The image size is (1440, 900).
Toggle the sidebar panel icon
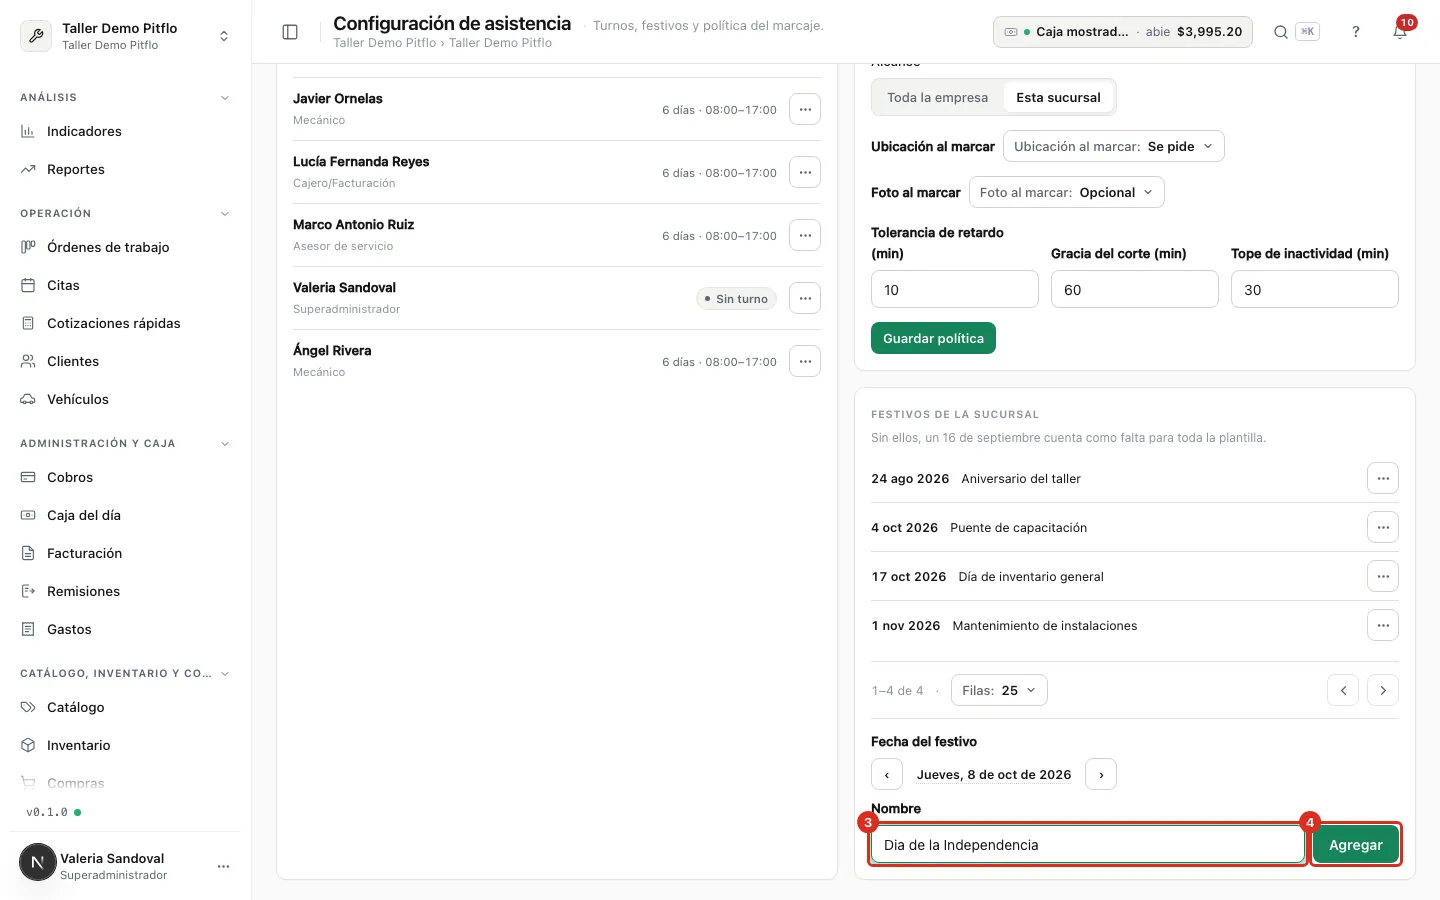click(x=290, y=32)
